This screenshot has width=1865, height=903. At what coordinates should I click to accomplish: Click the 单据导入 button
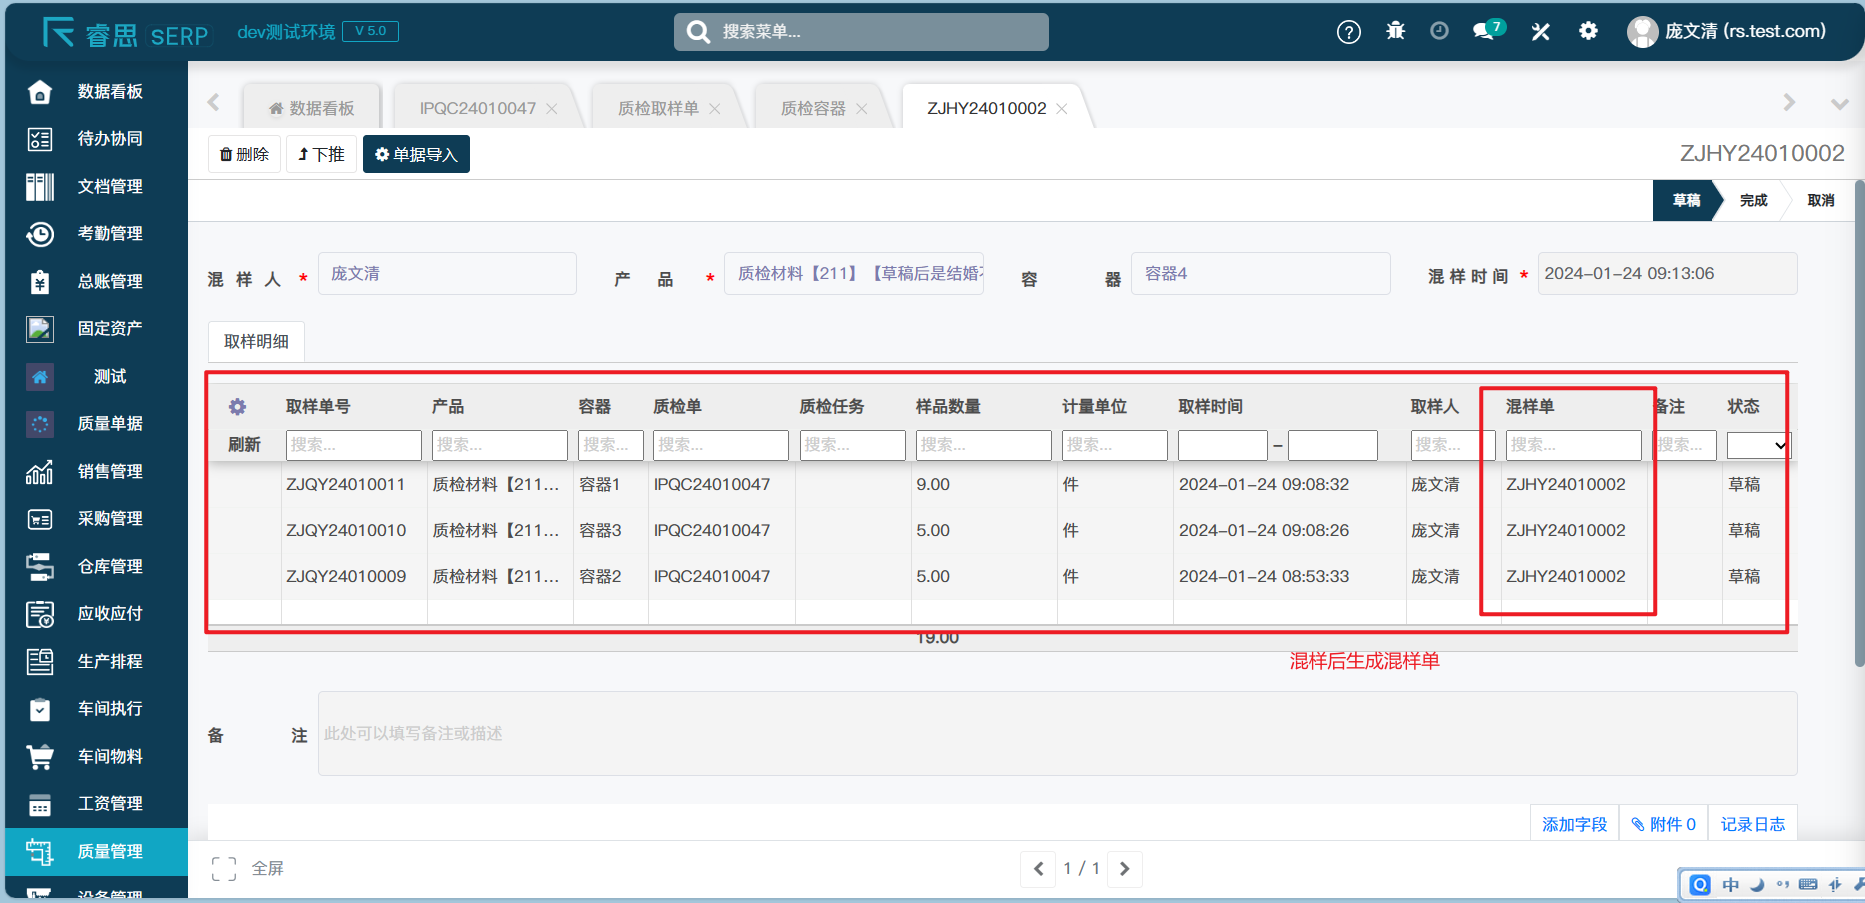[416, 155]
